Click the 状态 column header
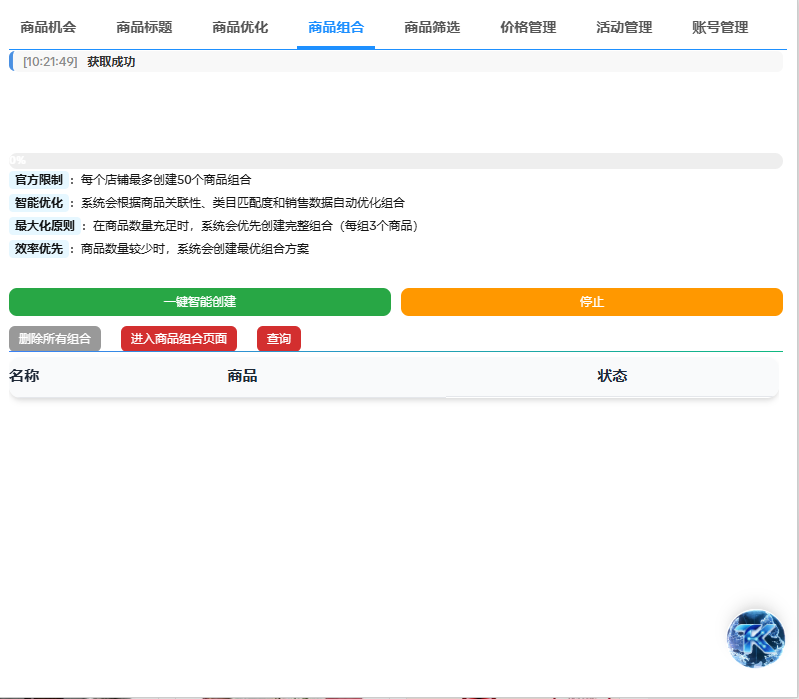799x699 pixels. 612,376
